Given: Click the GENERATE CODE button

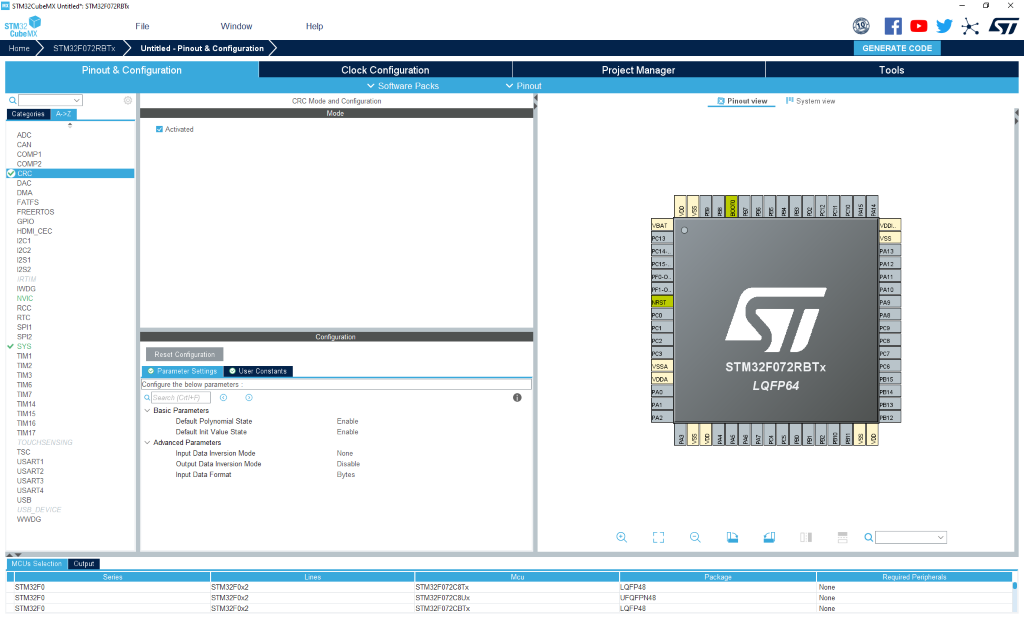Looking at the screenshot, I should 897,48.
